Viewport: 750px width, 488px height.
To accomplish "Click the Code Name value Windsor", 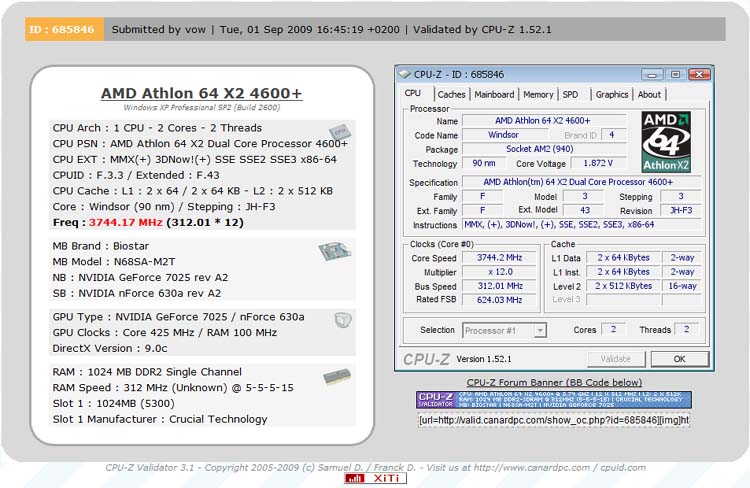I will [x=503, y=135].
